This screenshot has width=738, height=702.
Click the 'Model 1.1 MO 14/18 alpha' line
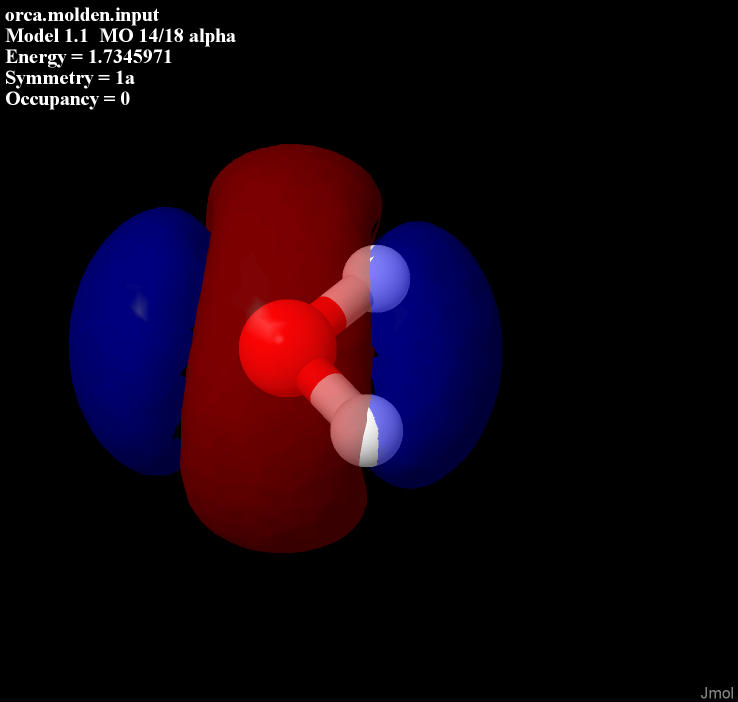coord(120,36)
